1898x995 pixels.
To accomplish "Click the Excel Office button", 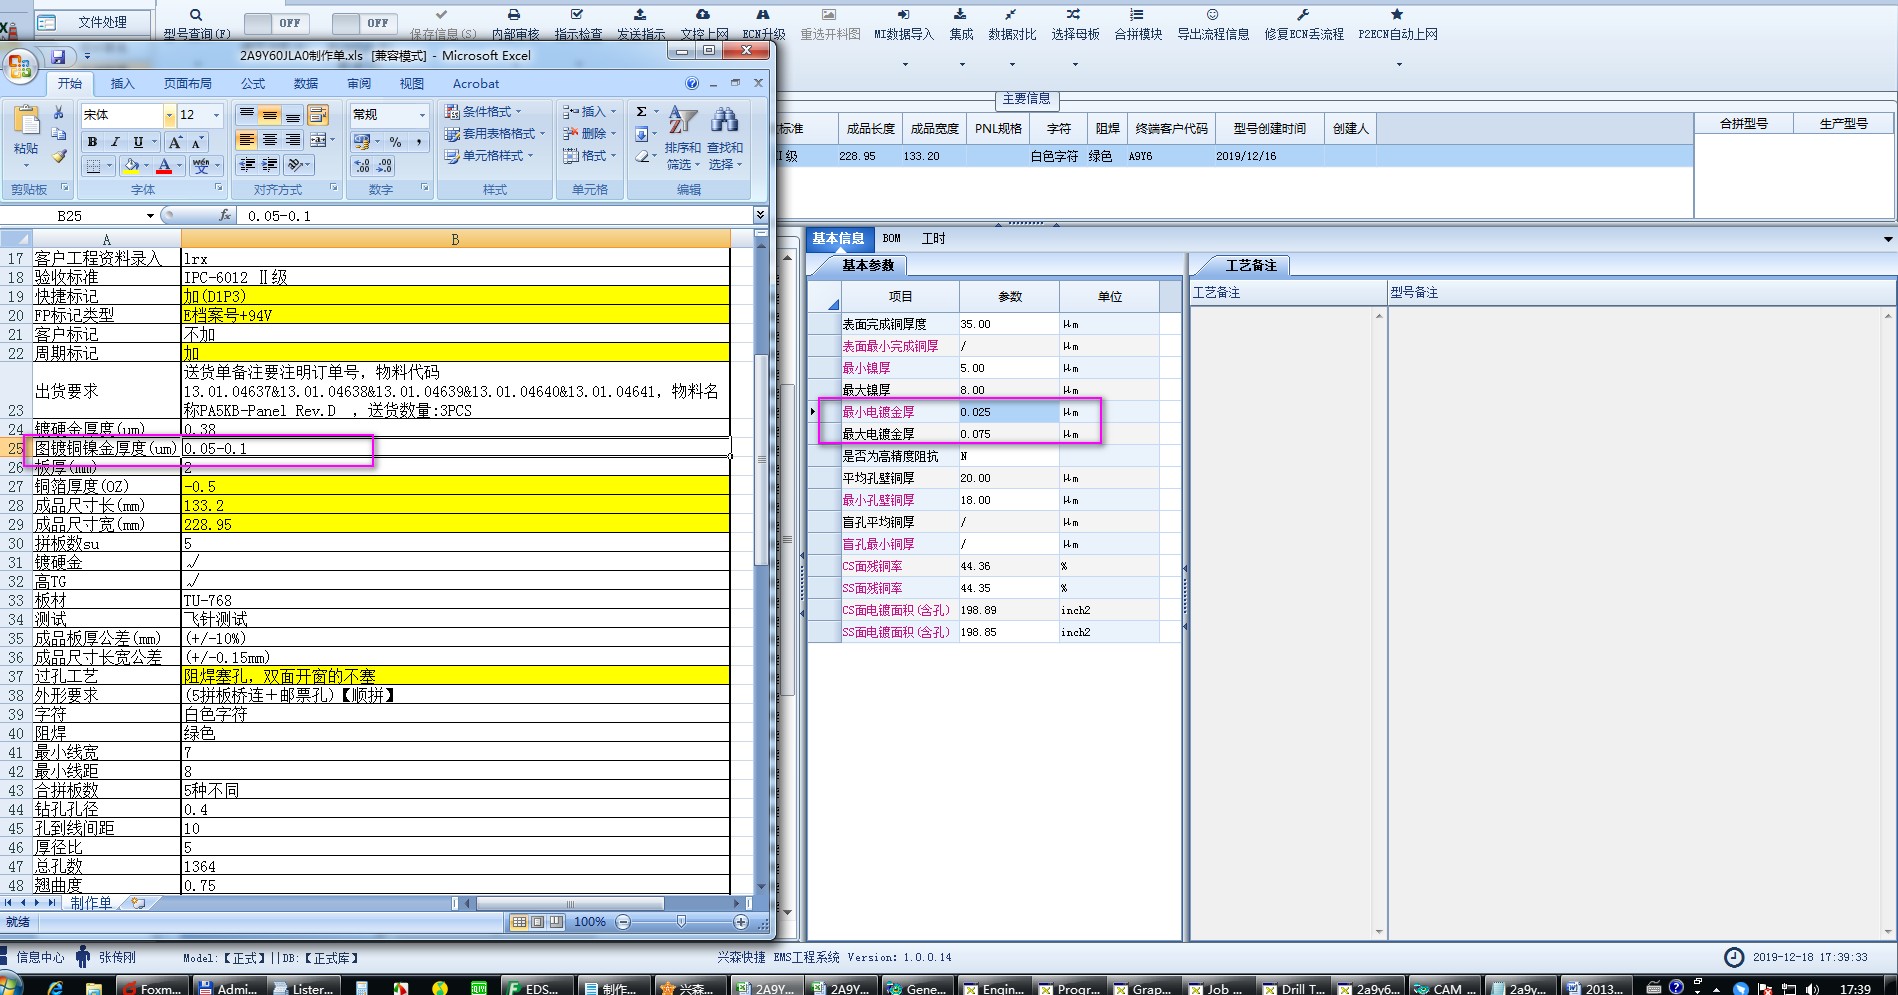I will click(20, 67).
